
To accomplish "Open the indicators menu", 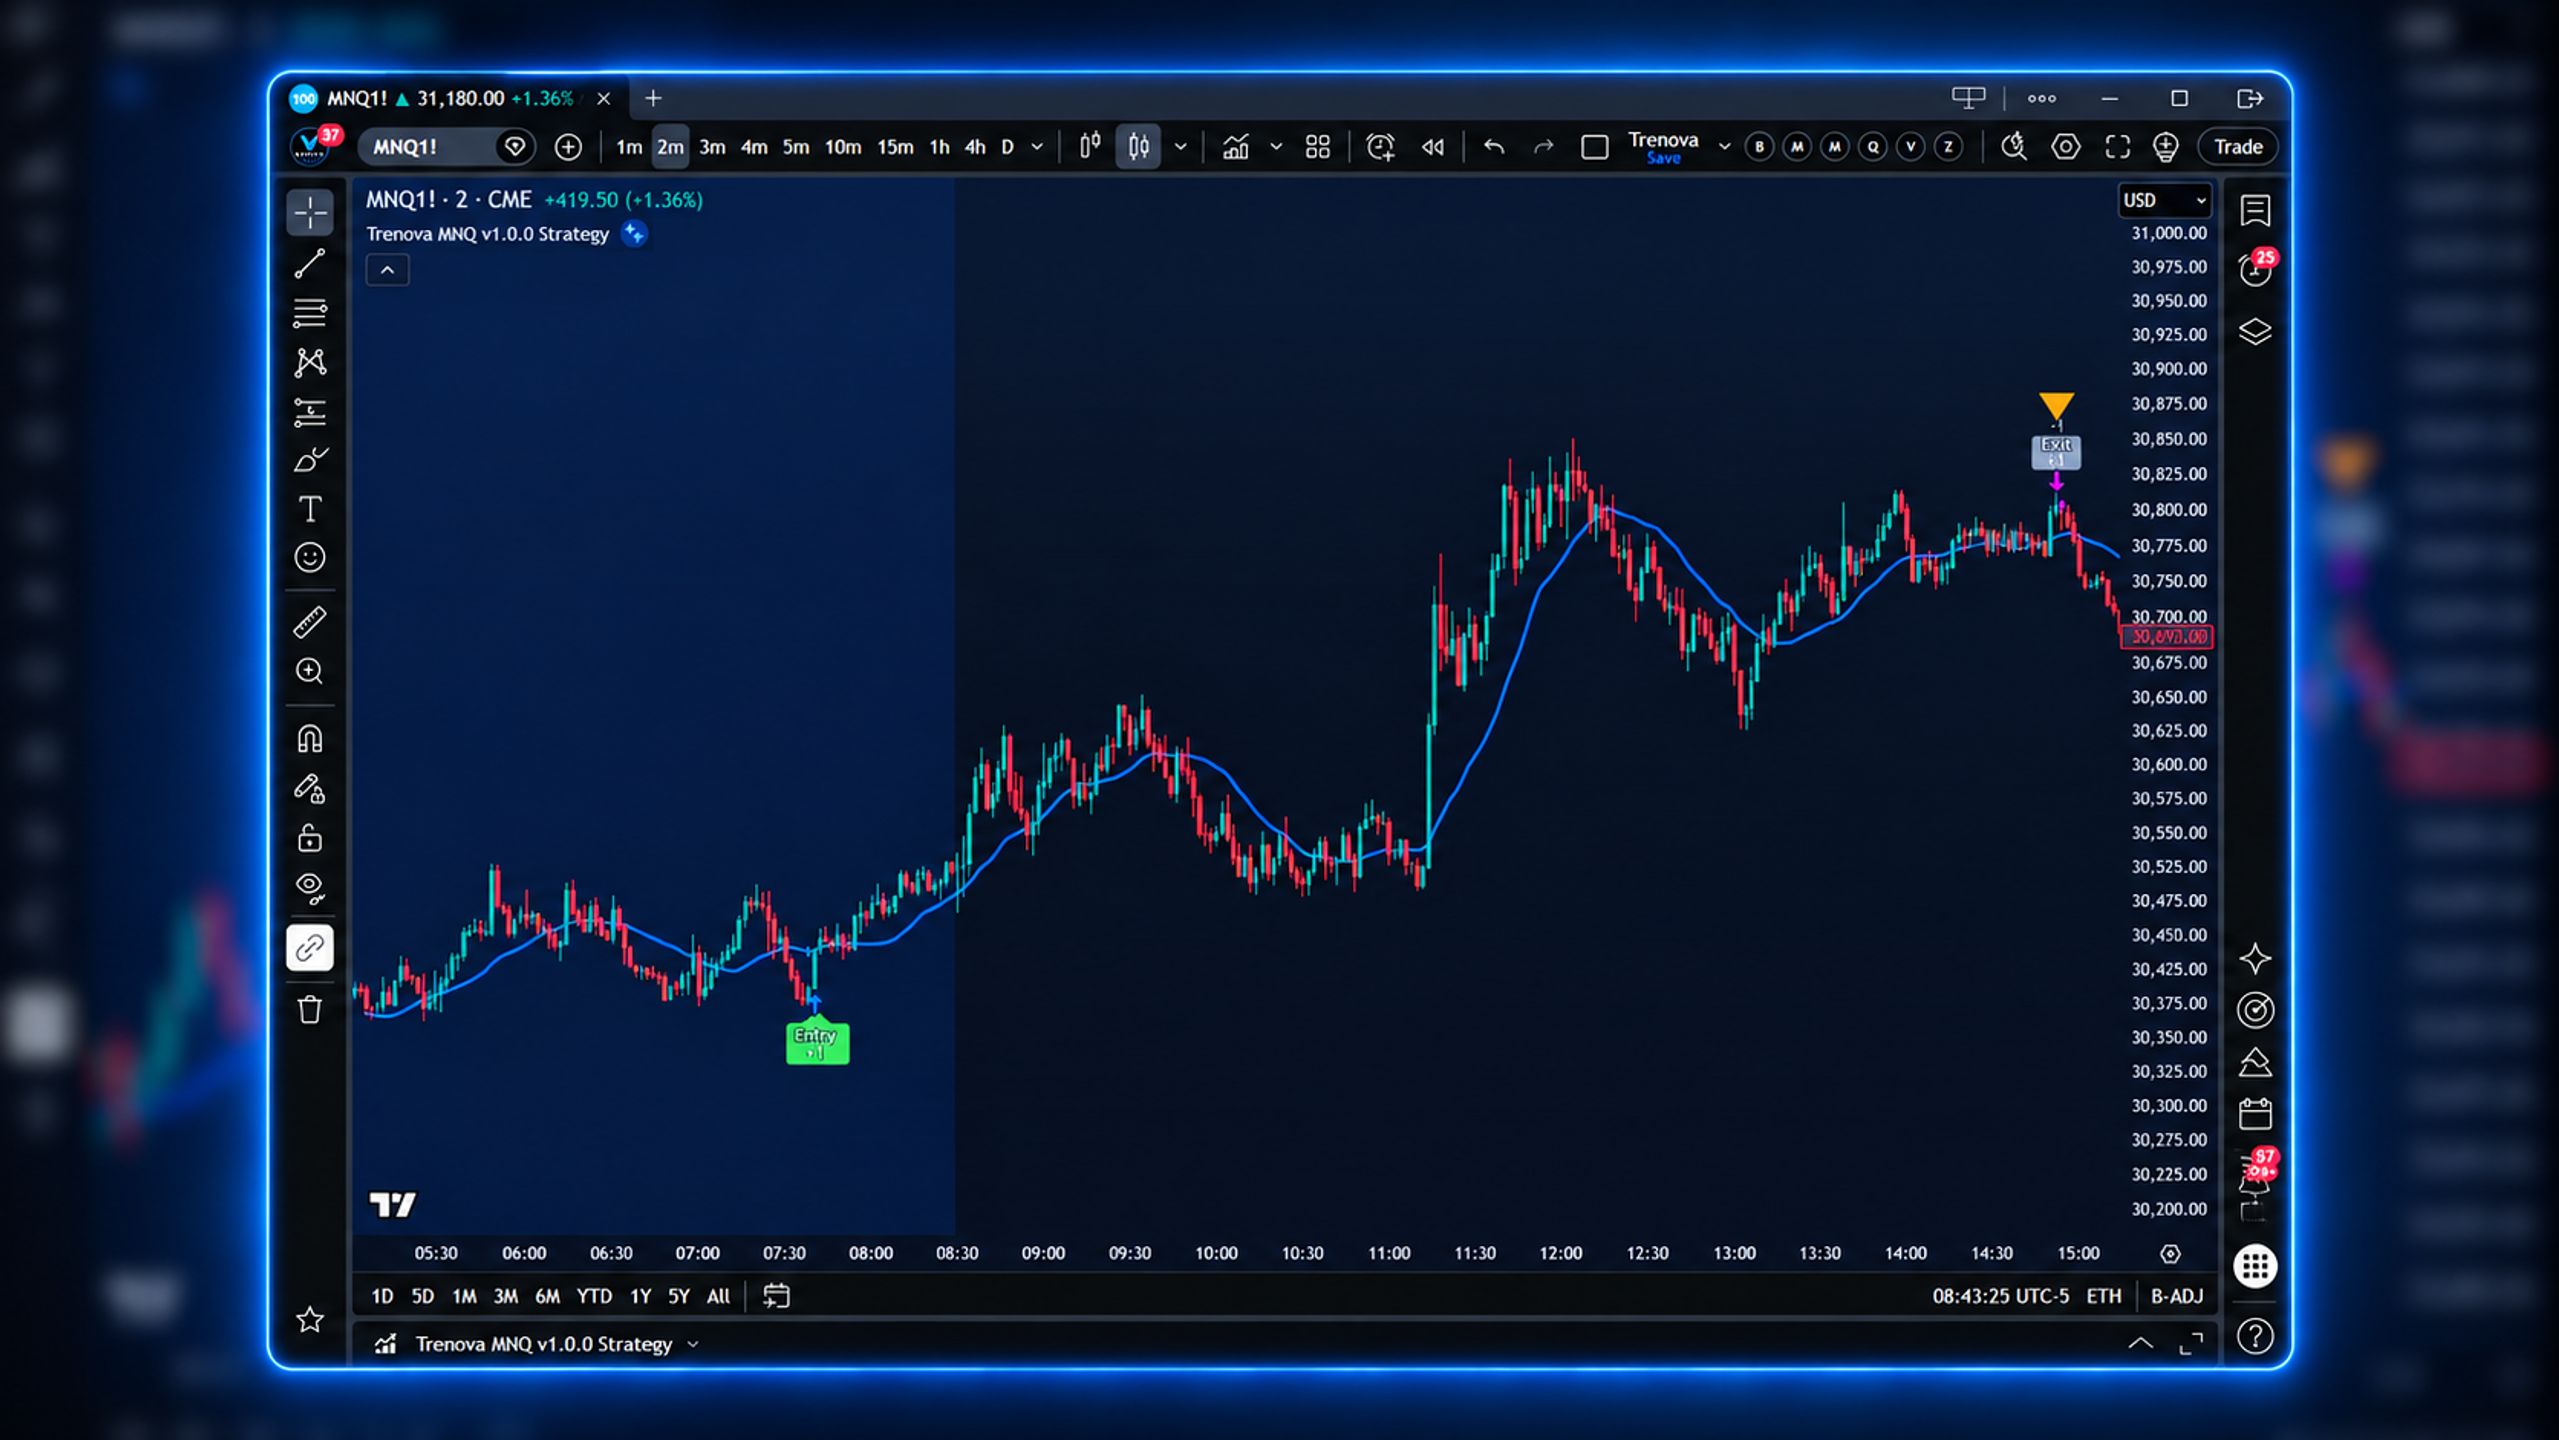I will (x=1236, y=147).
